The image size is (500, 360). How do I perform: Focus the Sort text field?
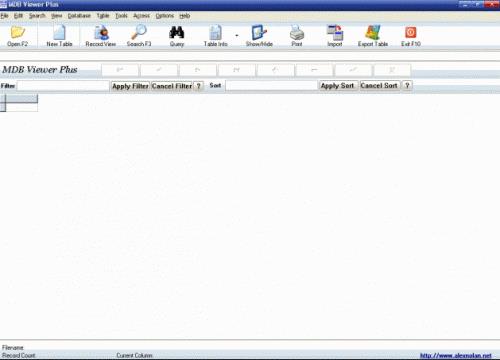pos(272,86)
